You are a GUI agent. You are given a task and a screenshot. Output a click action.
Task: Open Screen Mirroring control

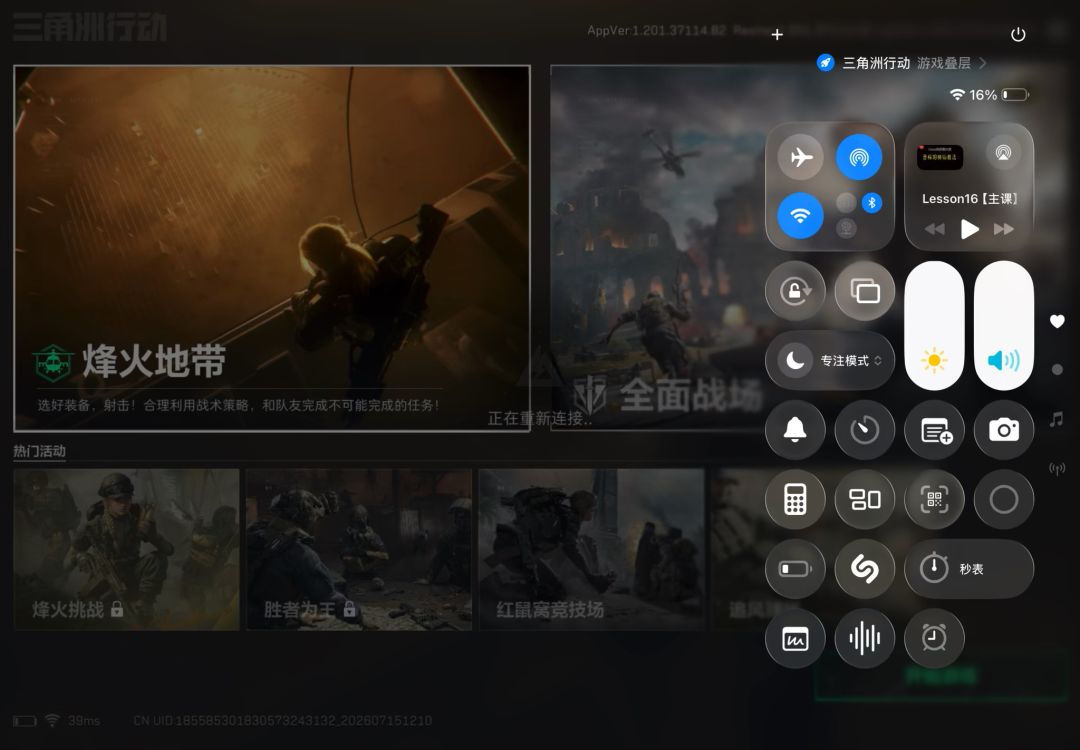coord(864,291)
